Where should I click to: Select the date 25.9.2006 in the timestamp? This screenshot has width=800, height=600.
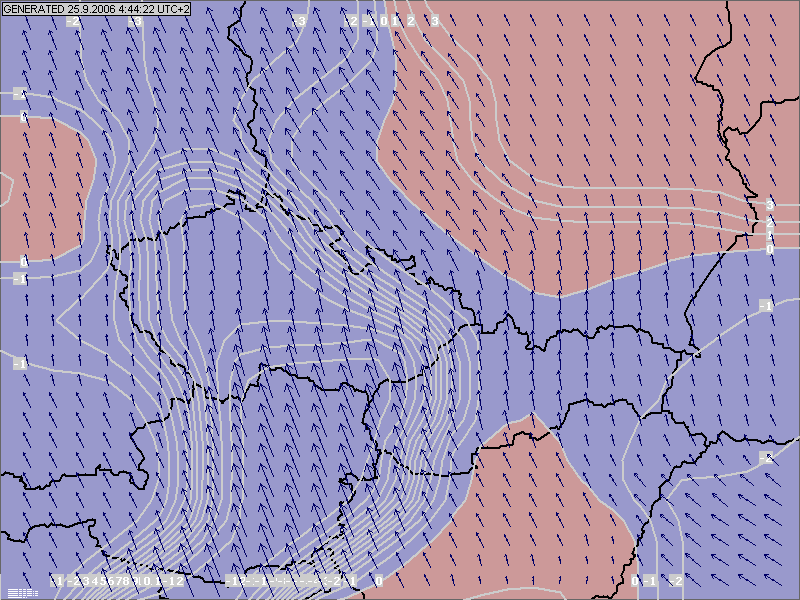87,8
